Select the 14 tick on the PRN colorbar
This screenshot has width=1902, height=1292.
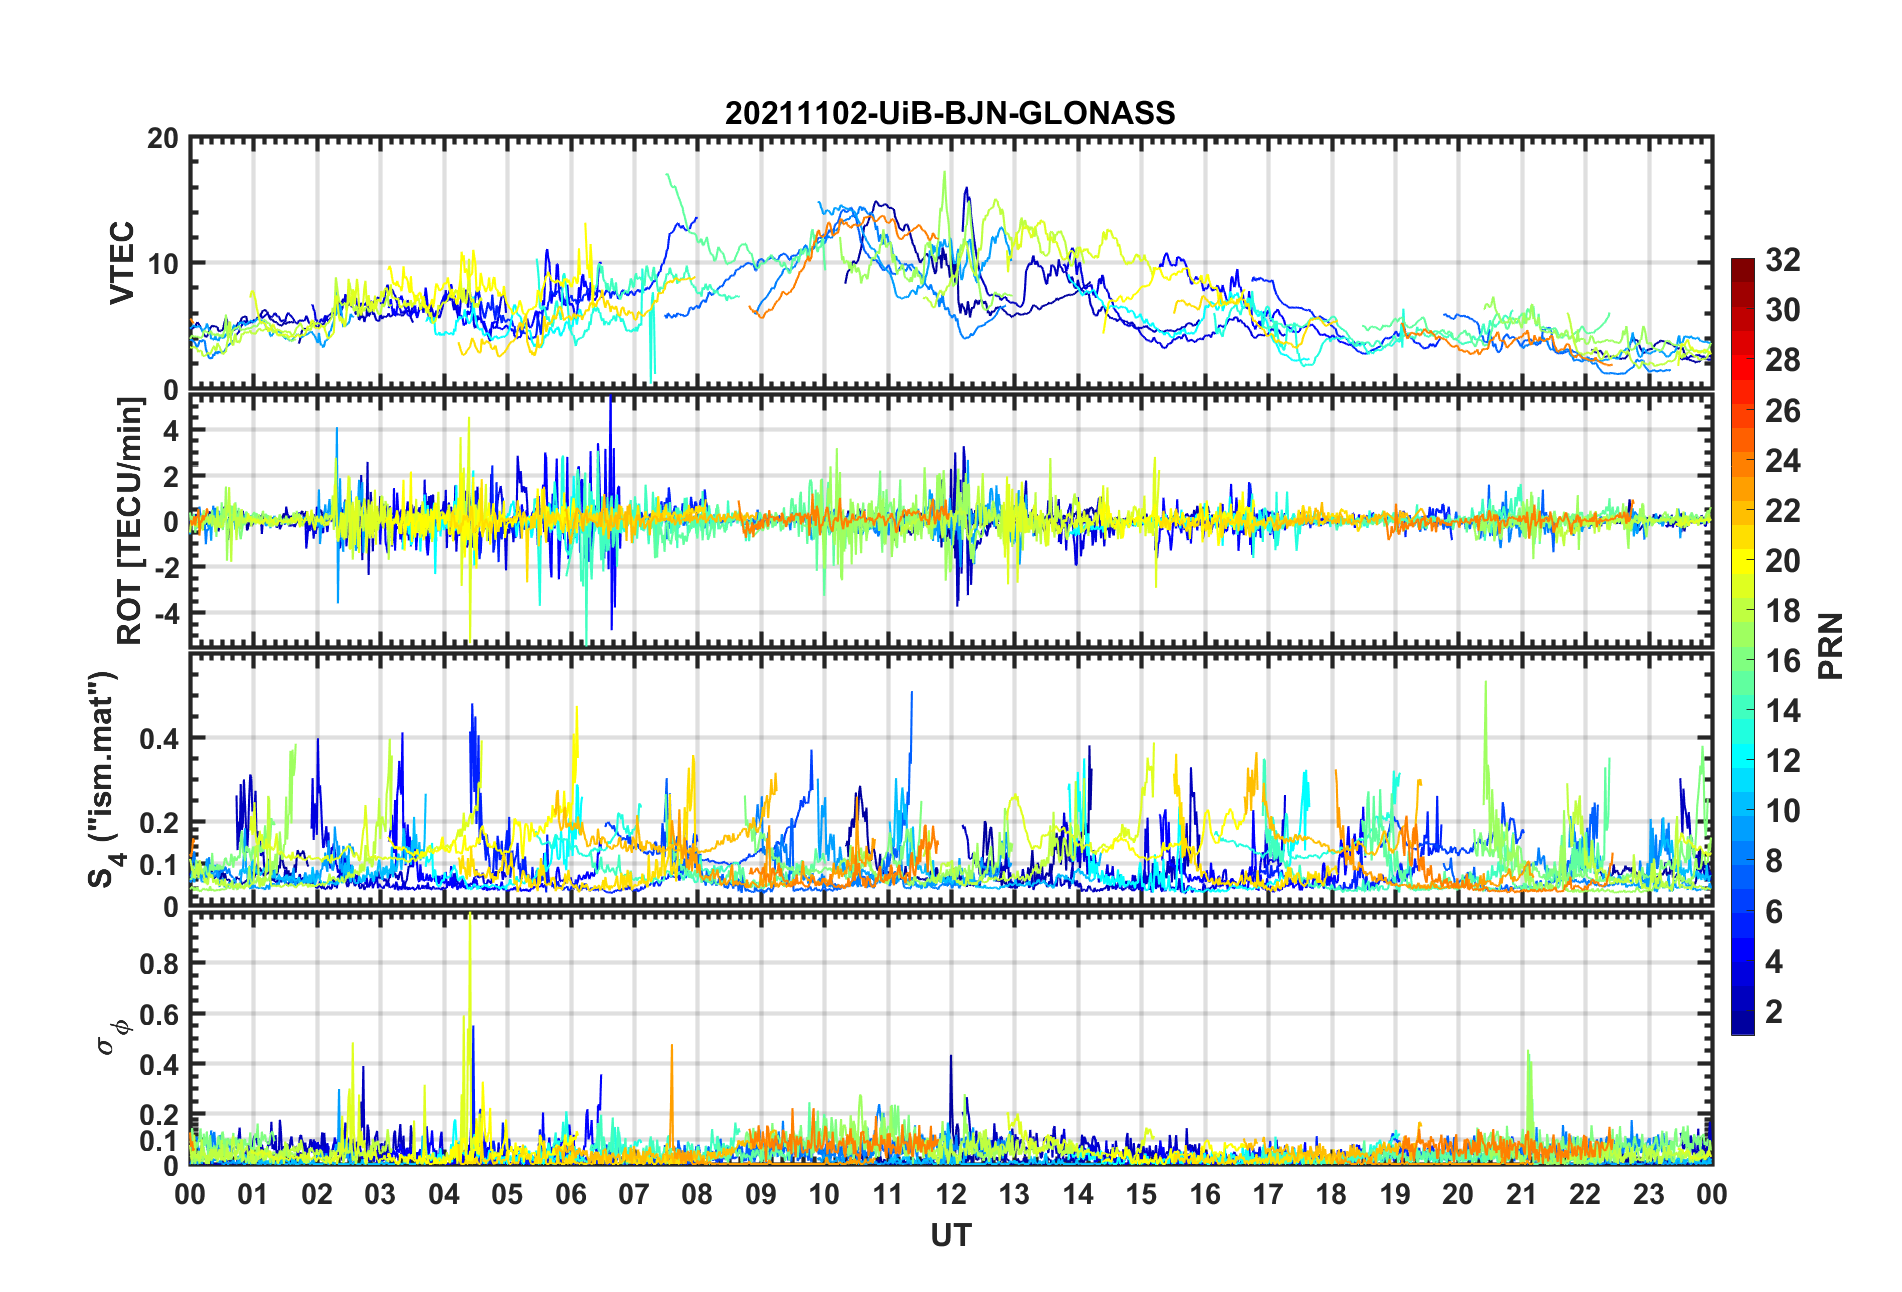click(1783, 711)
